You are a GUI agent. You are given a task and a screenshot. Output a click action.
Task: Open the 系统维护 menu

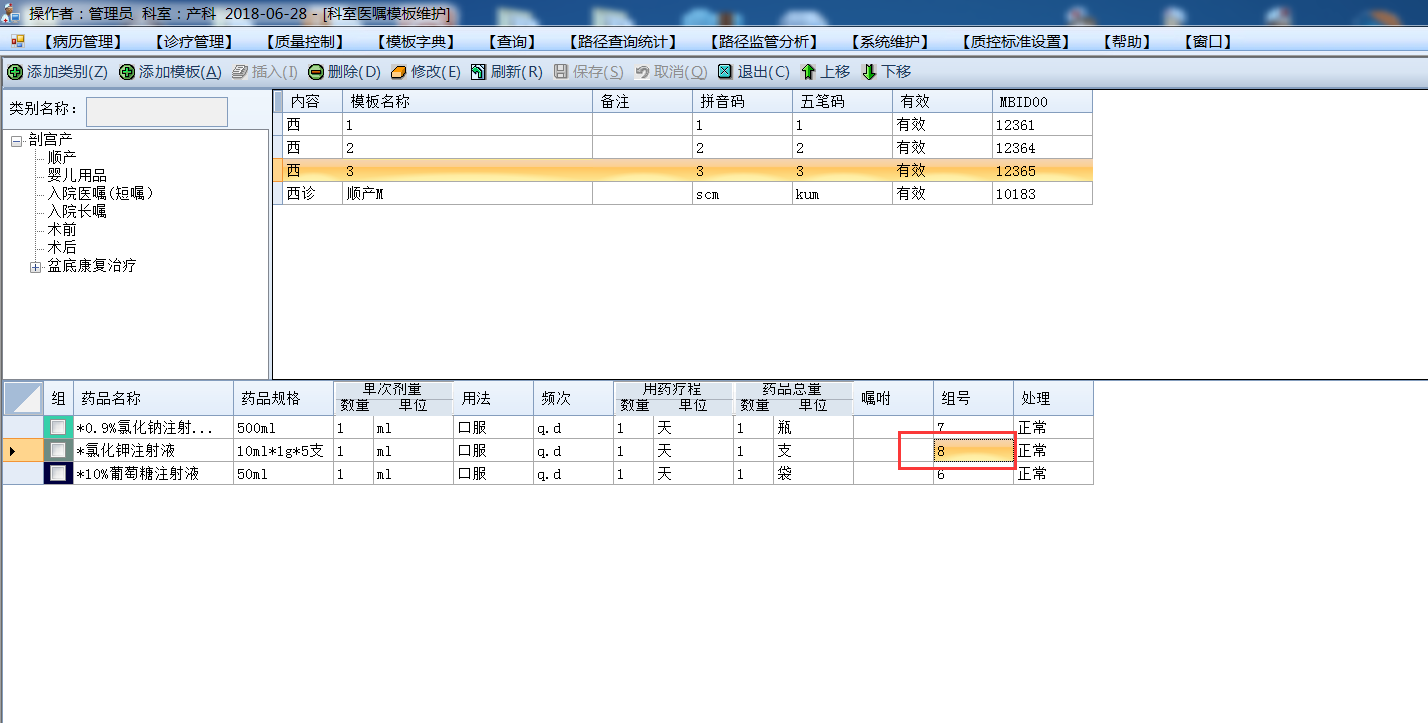coord(889,42)
